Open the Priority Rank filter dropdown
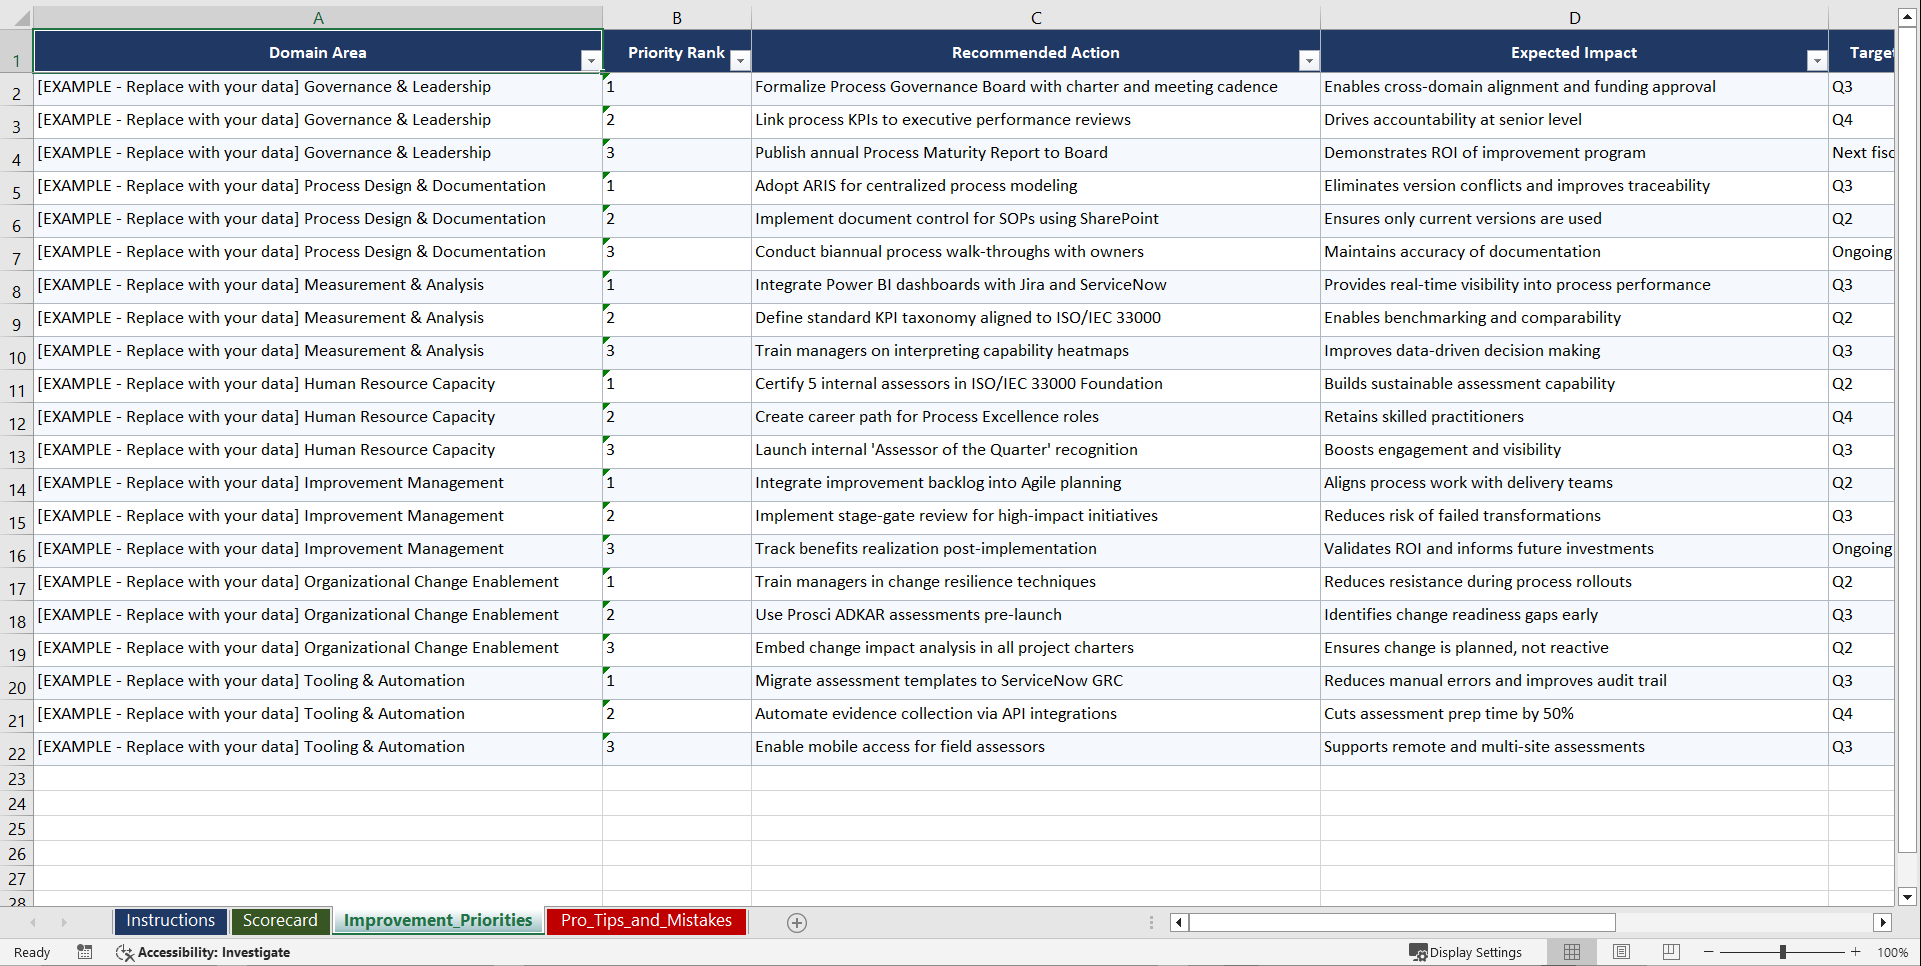Image resolution: width=1921 pixels, height=966 pixels. (740, 60)
